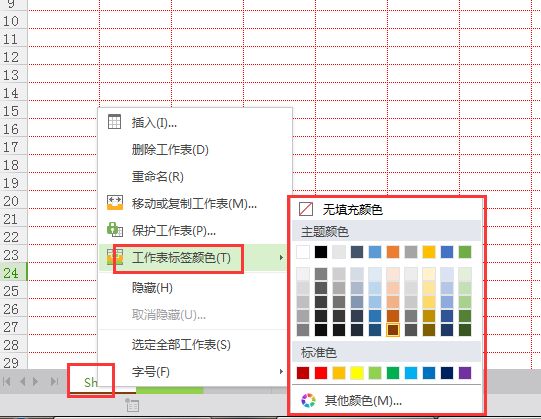Switch to the green colored sheet tab
Viewport: 541px width, 419px height.
click(x=170, y=390)
